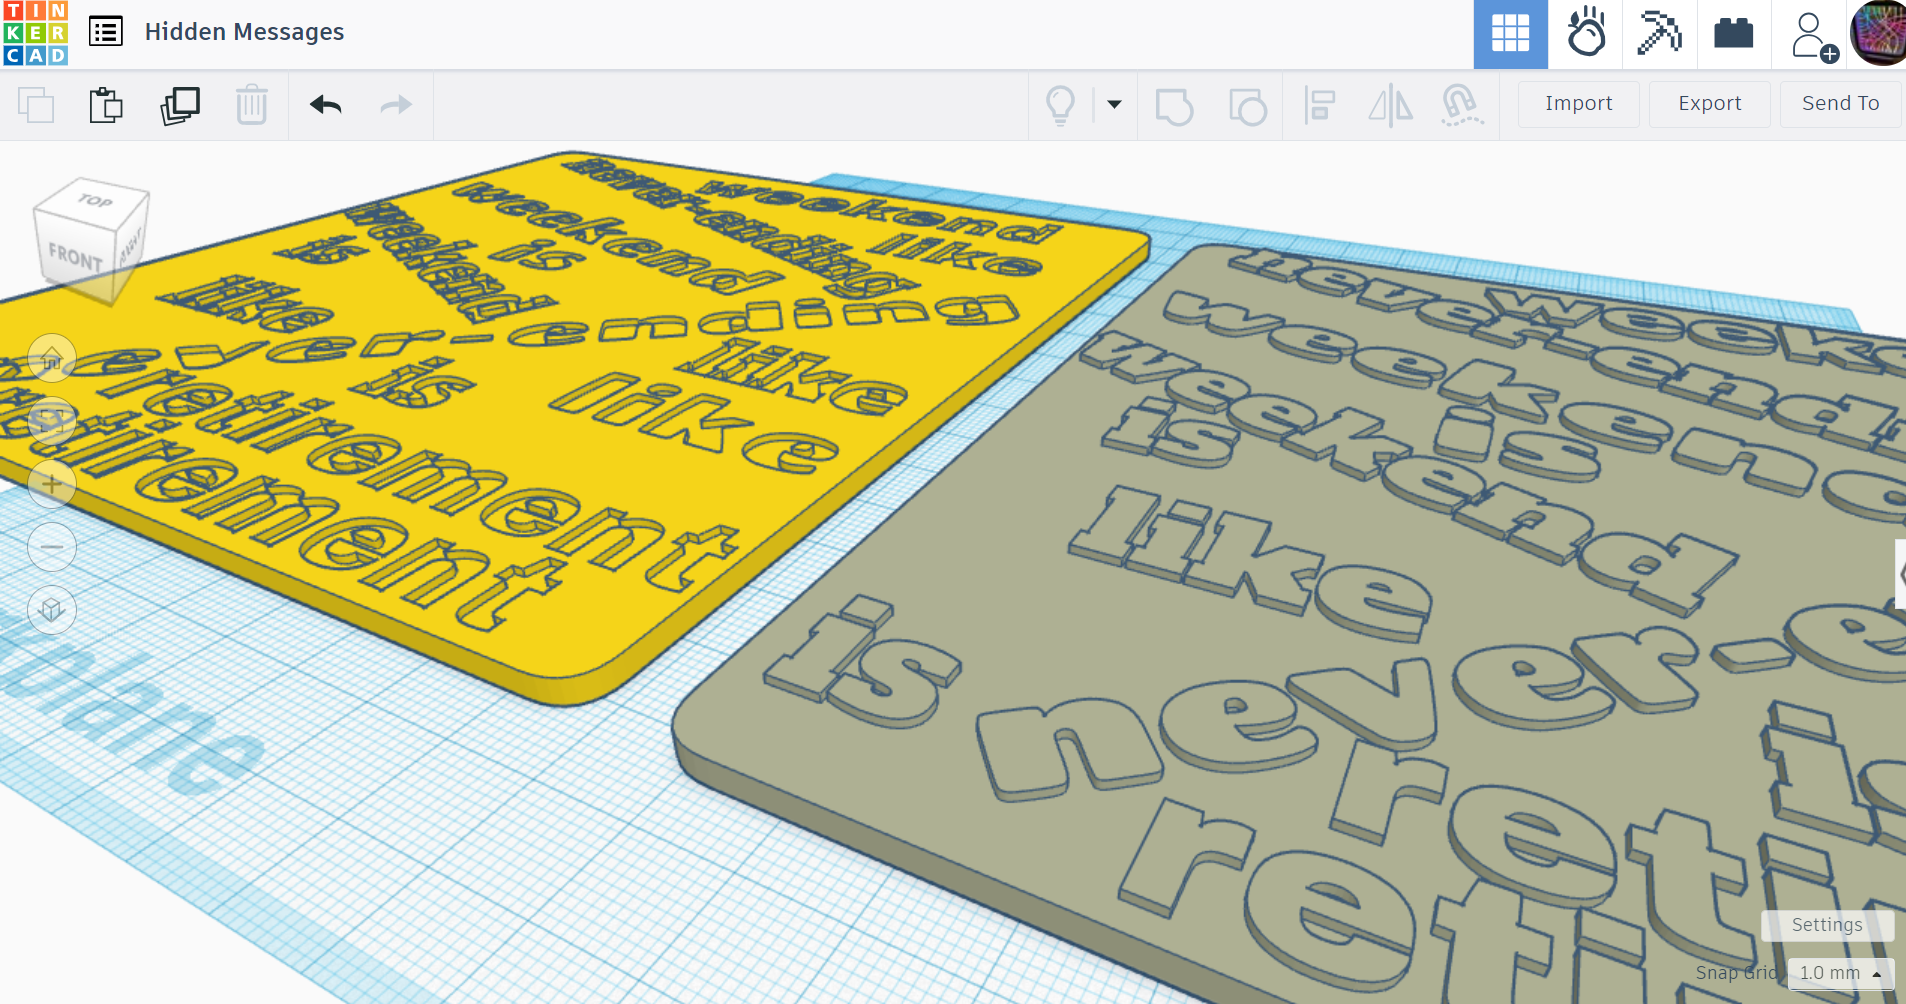Click the Duplicate and repeat icon
Viewport: 1906px width, 1004px height.
(180, 105)
